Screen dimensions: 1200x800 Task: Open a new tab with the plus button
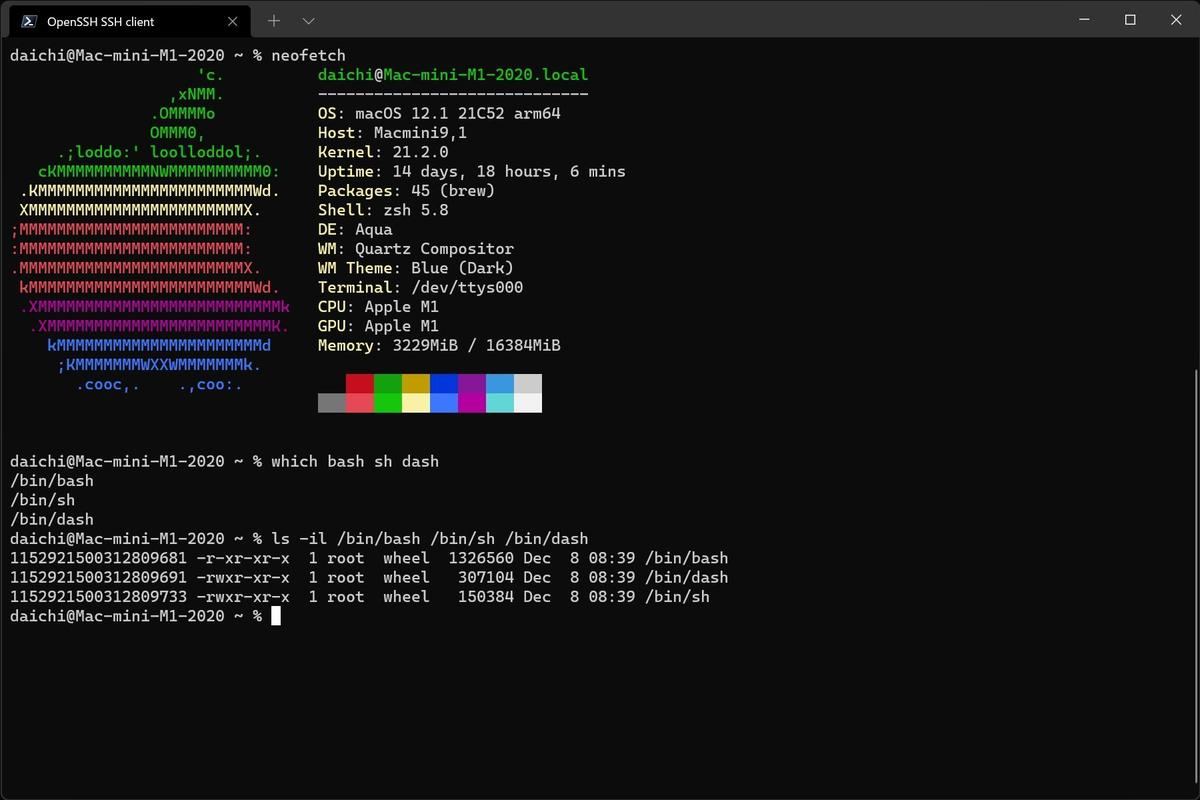pyautogui.click(x=273, y=21)
